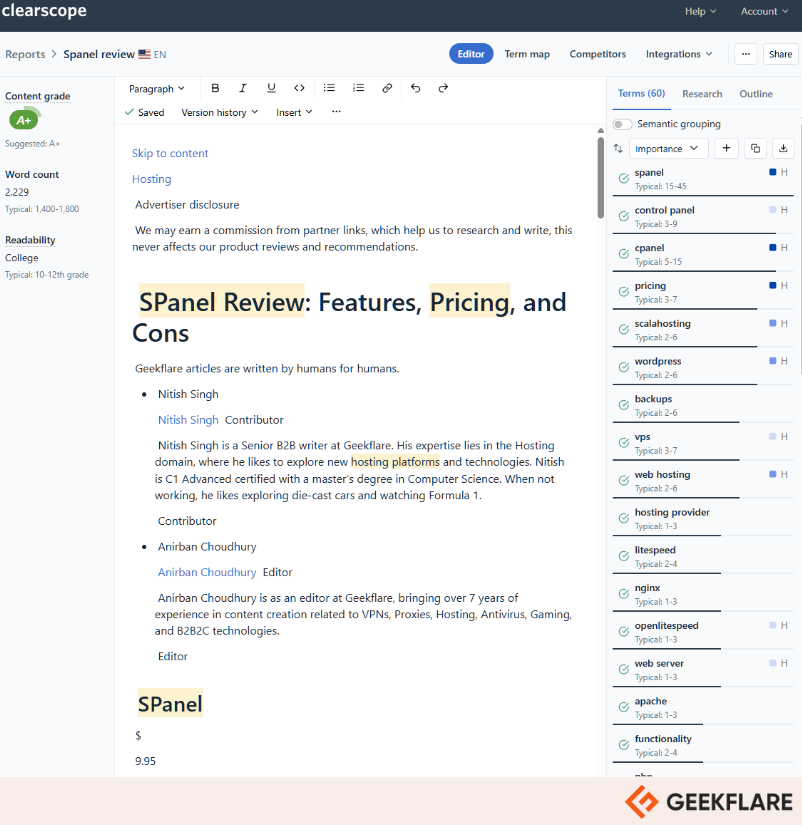Reverse the terms sort order
The width and height of the screenshot is (802, 825).
618,149
